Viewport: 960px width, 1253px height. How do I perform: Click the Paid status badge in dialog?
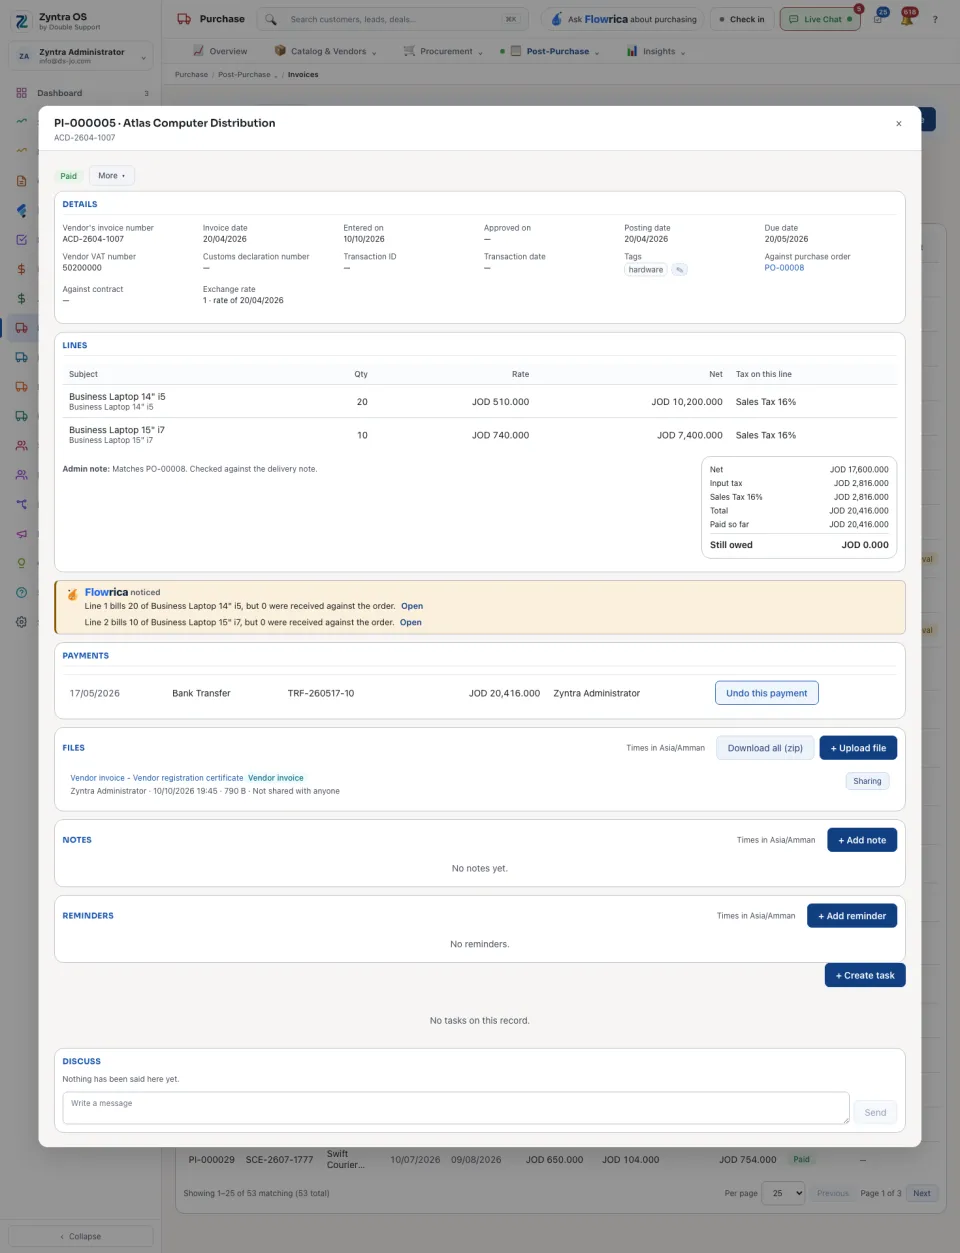(68, 176)
